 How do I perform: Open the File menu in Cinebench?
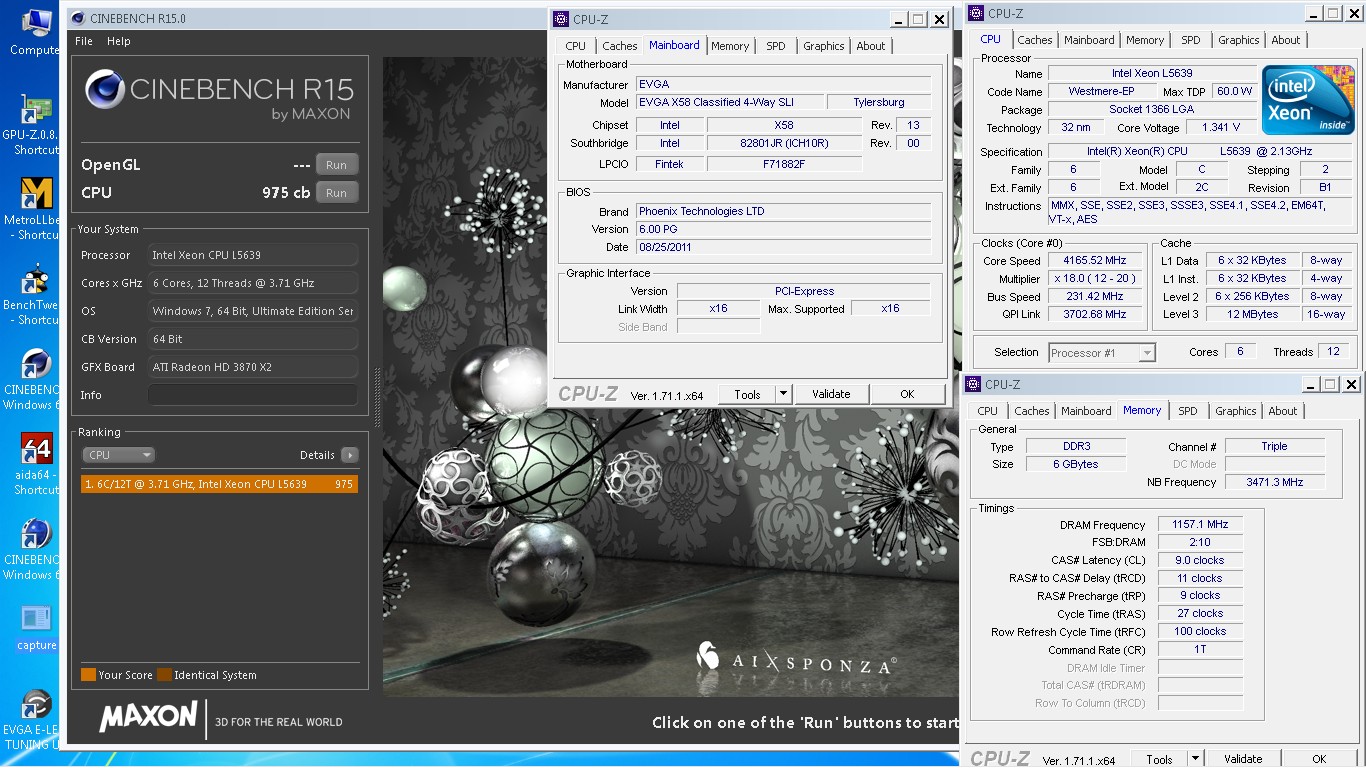[84, 41]
